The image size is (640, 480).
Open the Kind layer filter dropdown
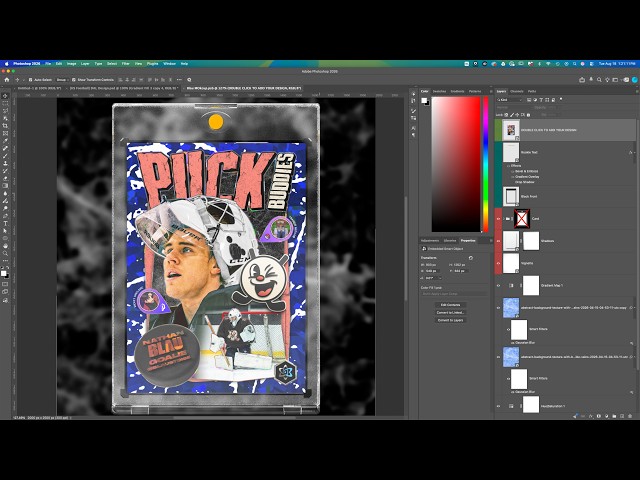[510, 100]
